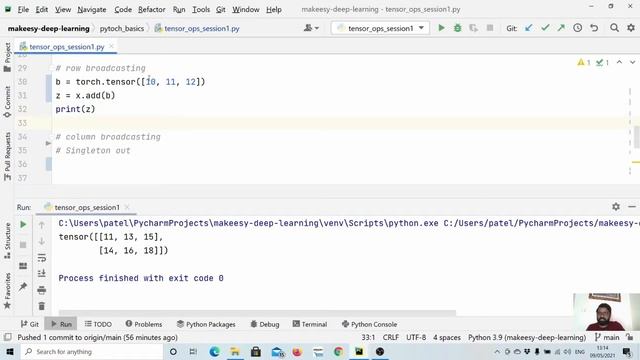Open the Commit tool window
The image size is (640, 360).
click(7, 102)
